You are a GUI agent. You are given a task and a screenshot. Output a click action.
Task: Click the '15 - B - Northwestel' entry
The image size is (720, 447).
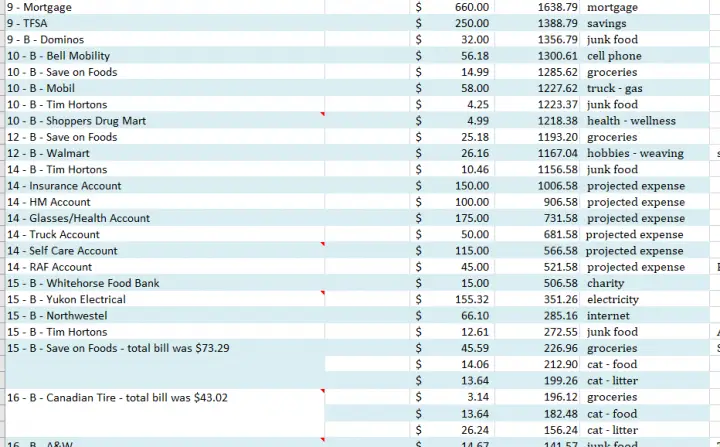coord(165,316)
